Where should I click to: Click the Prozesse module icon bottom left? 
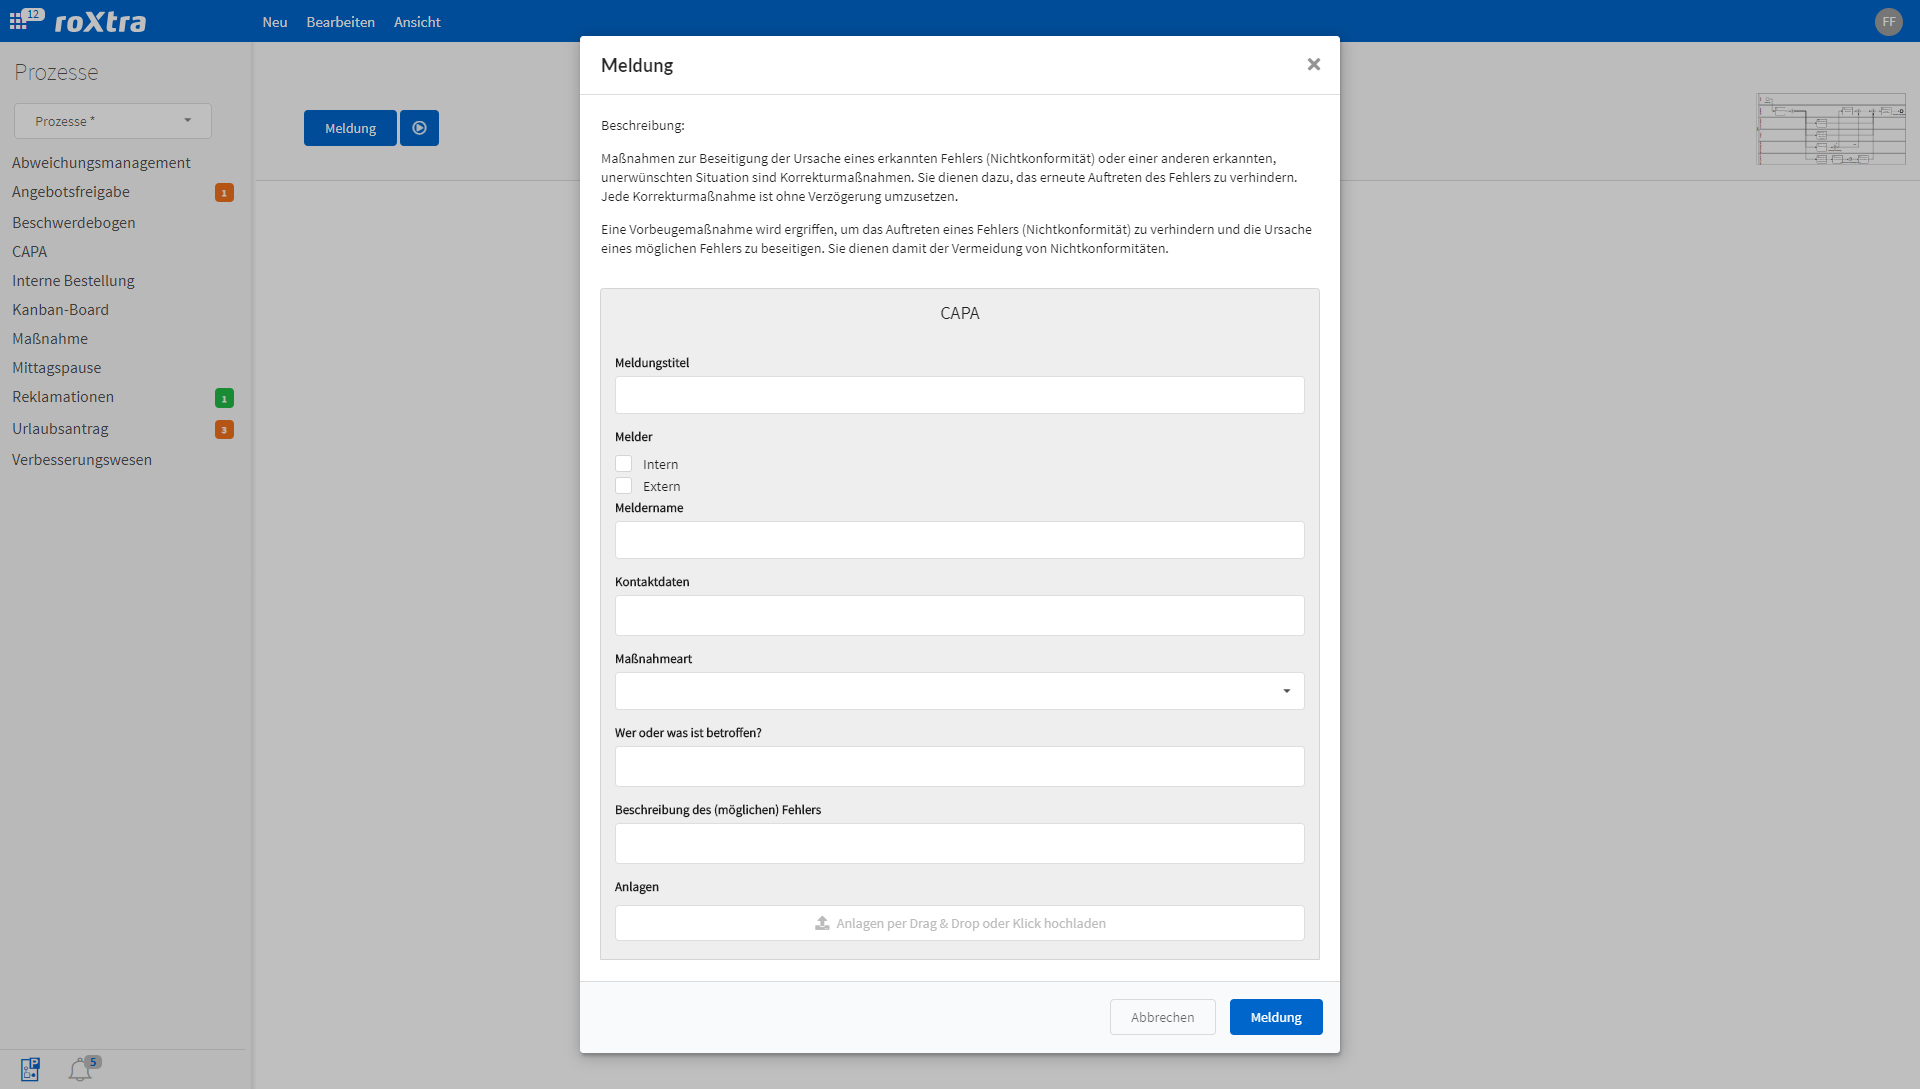click(x=30, y=1068)
